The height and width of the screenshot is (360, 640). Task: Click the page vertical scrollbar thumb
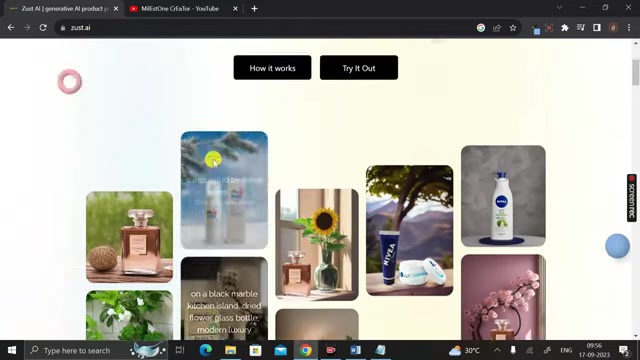point(635,72)
